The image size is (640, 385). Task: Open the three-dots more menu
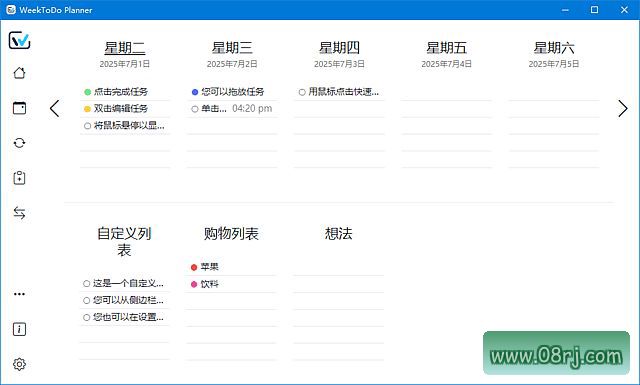tap(19, 294)
